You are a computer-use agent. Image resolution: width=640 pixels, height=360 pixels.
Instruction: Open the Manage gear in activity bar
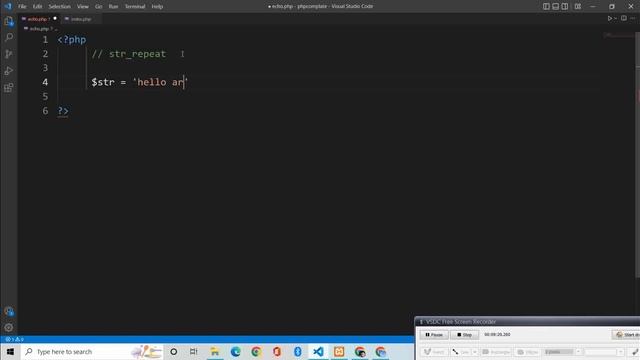(9, 327)
